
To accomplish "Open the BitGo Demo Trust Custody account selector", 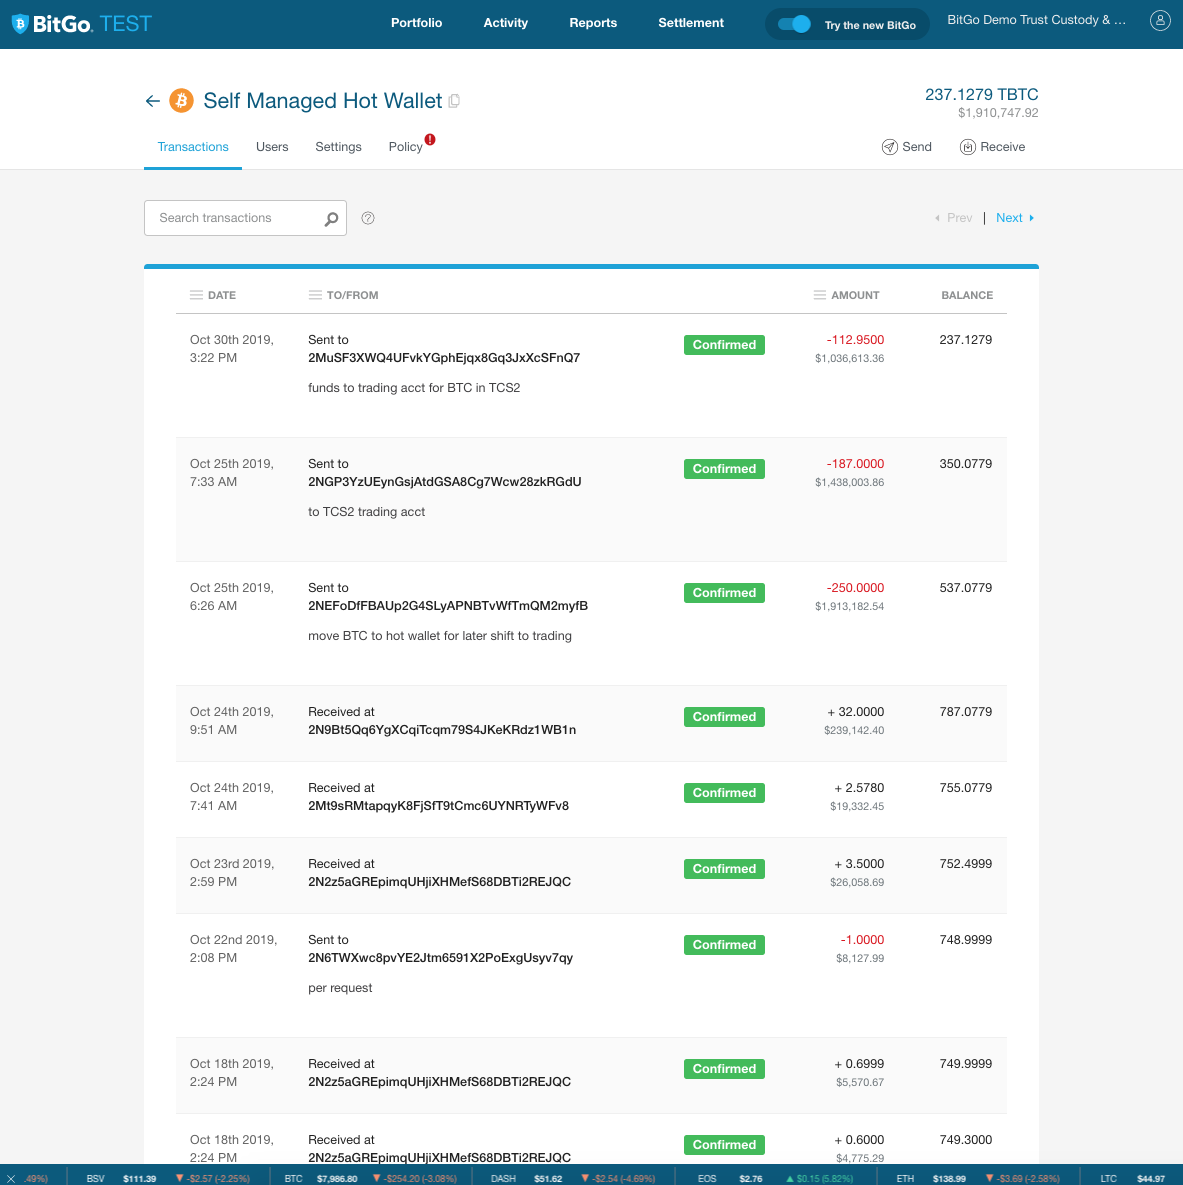I will [1036, 20].
